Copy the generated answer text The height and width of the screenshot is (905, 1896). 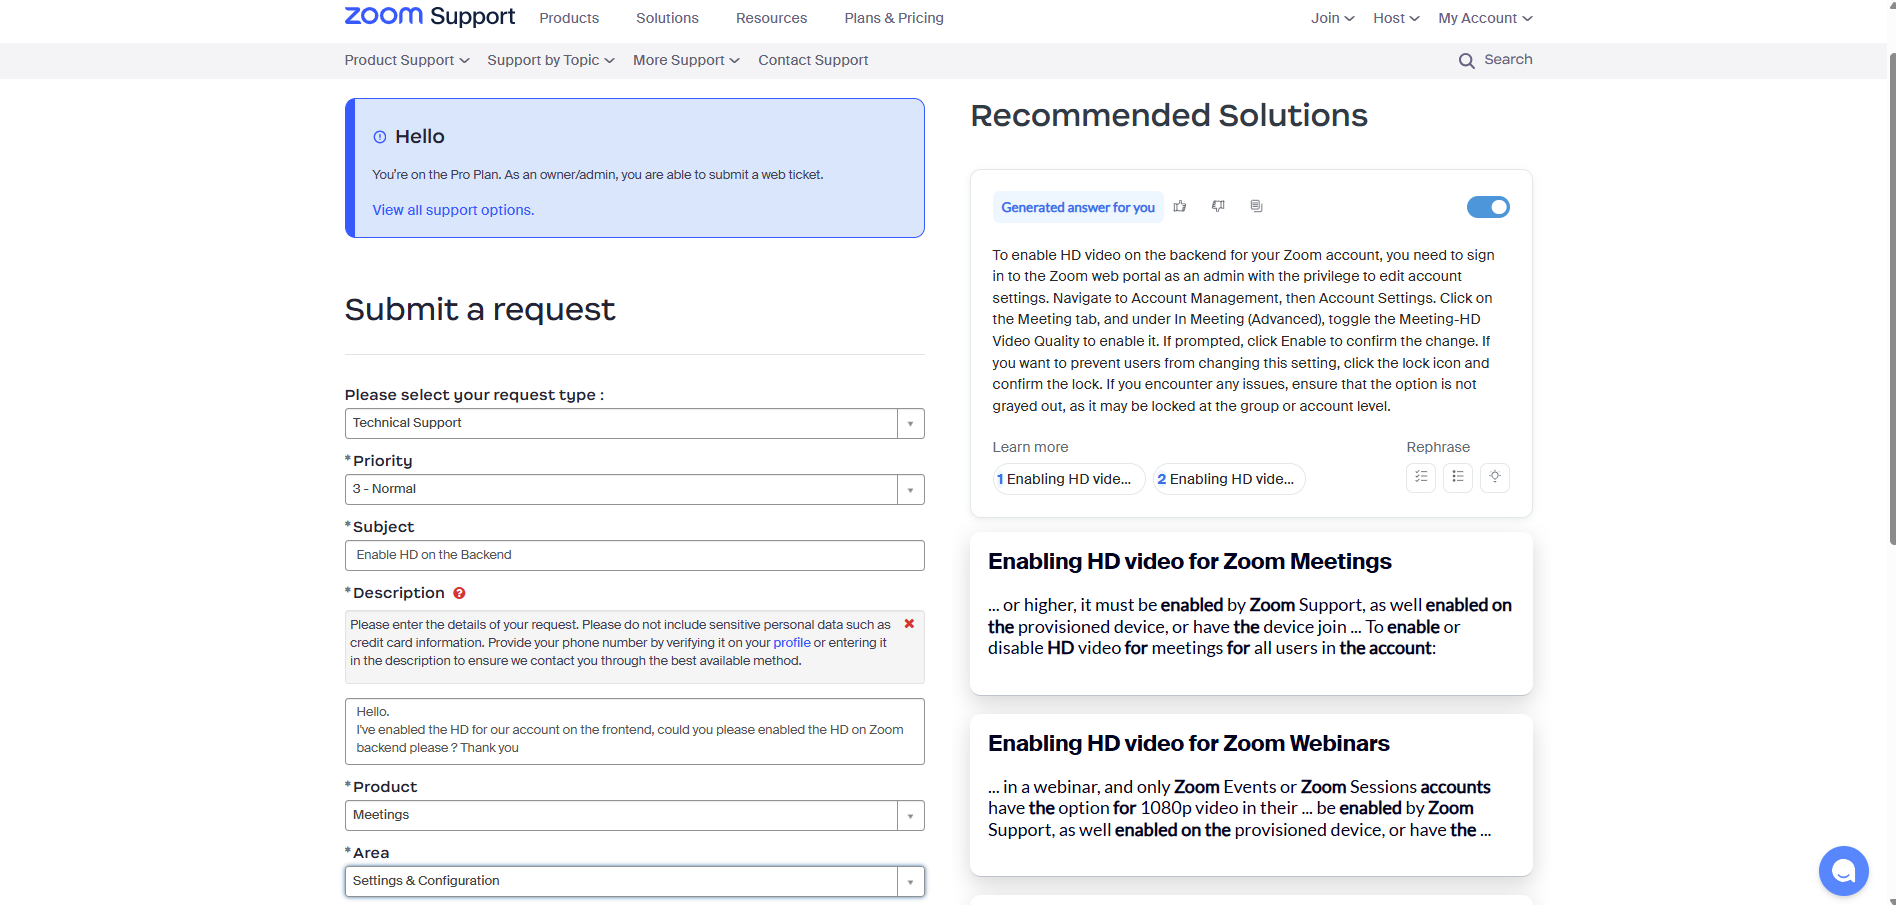(x=1256, y=206)
